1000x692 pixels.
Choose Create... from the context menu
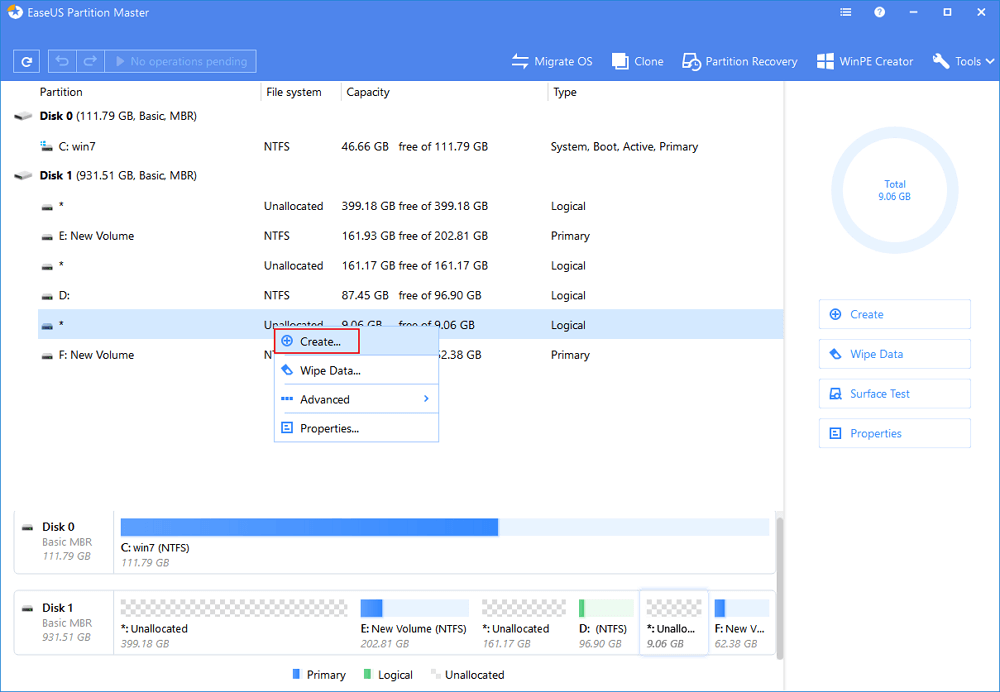coord(317,341)
